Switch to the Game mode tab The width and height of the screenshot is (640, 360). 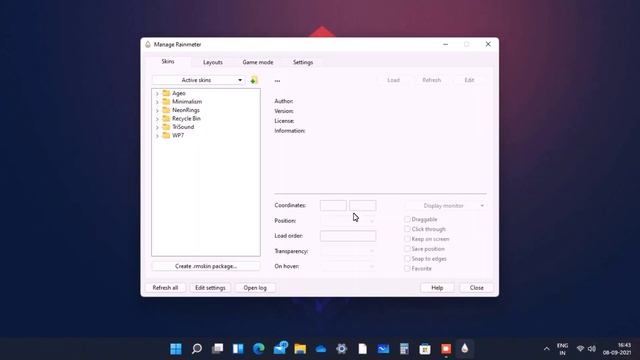[x=258, y=62]
